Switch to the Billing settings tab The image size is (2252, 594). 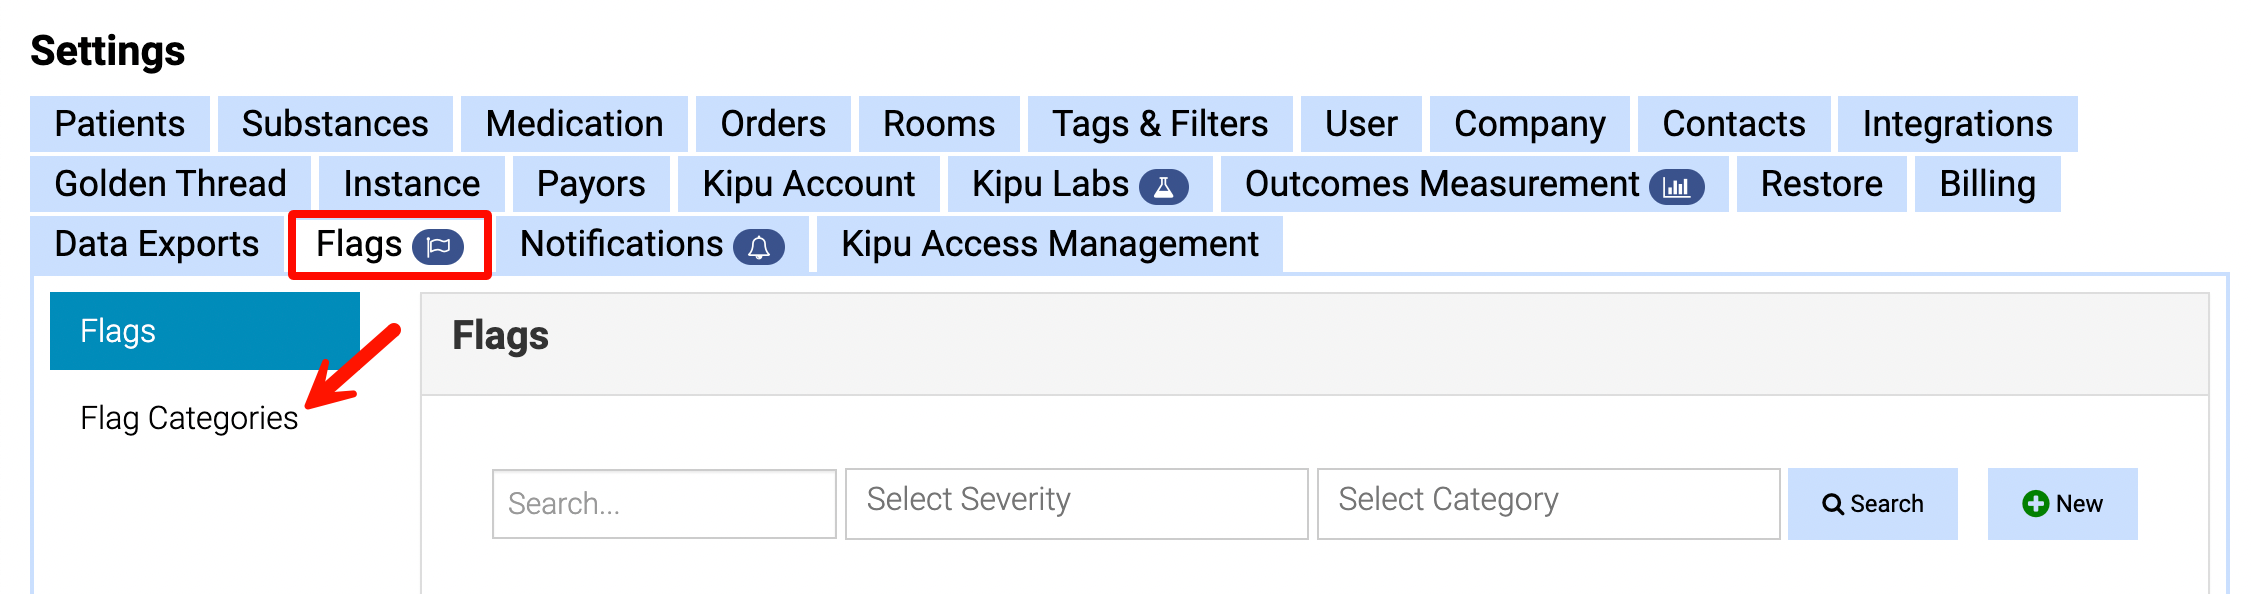[x=1984, y=184]
